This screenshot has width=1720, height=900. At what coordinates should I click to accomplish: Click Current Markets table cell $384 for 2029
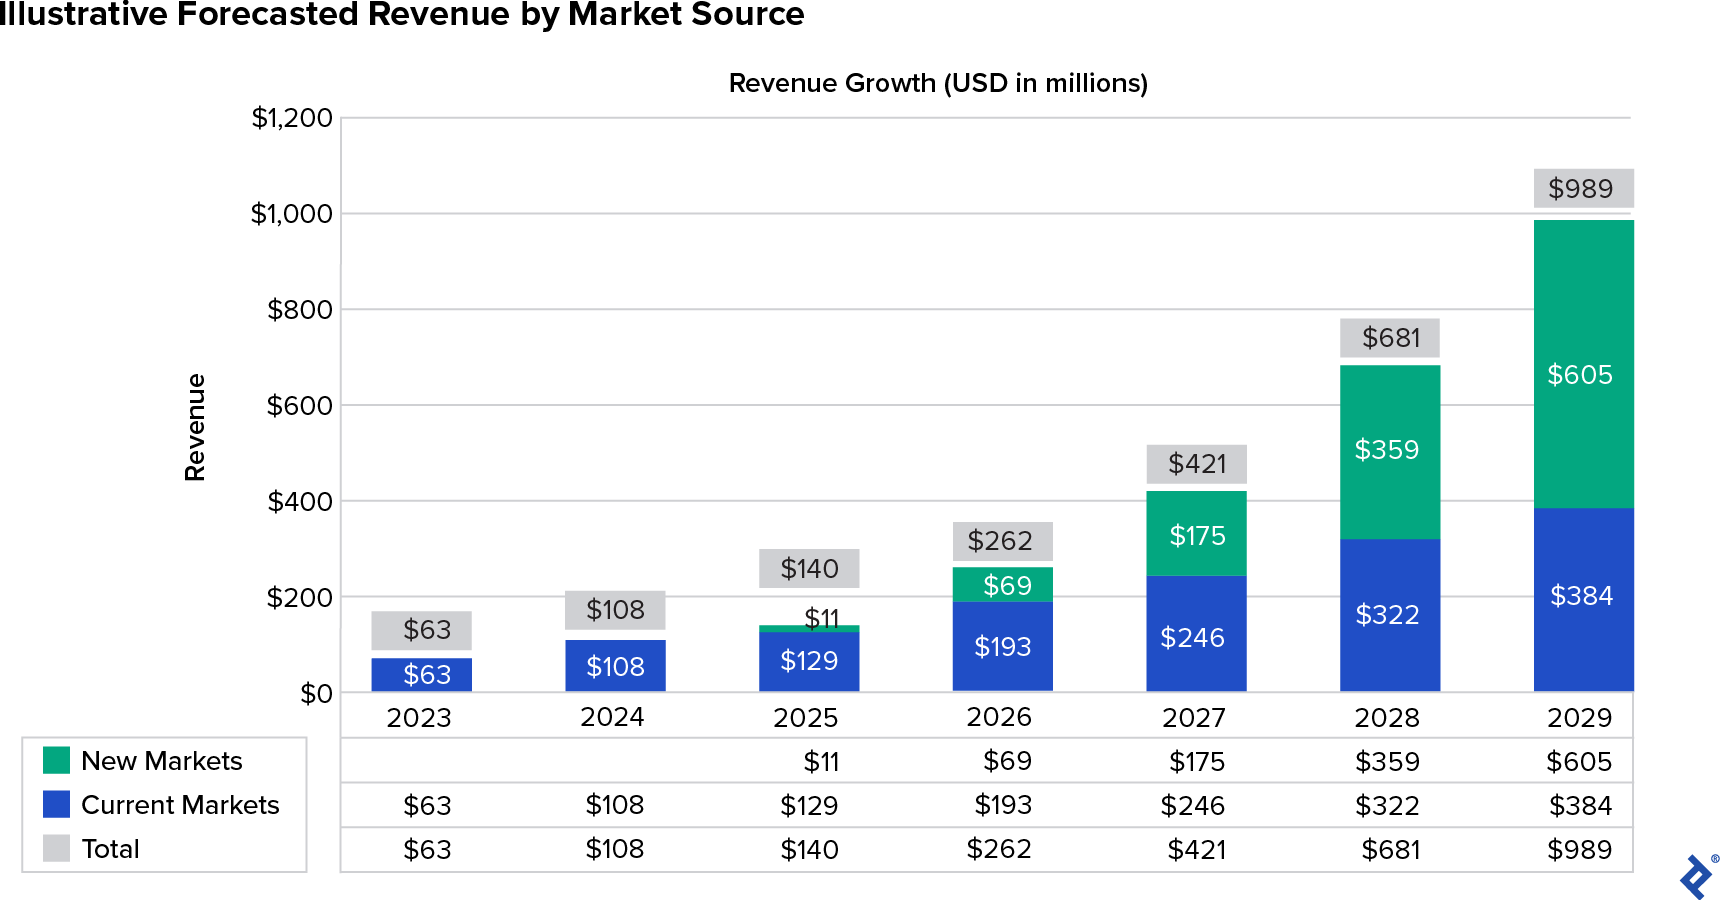(1581, 806)
